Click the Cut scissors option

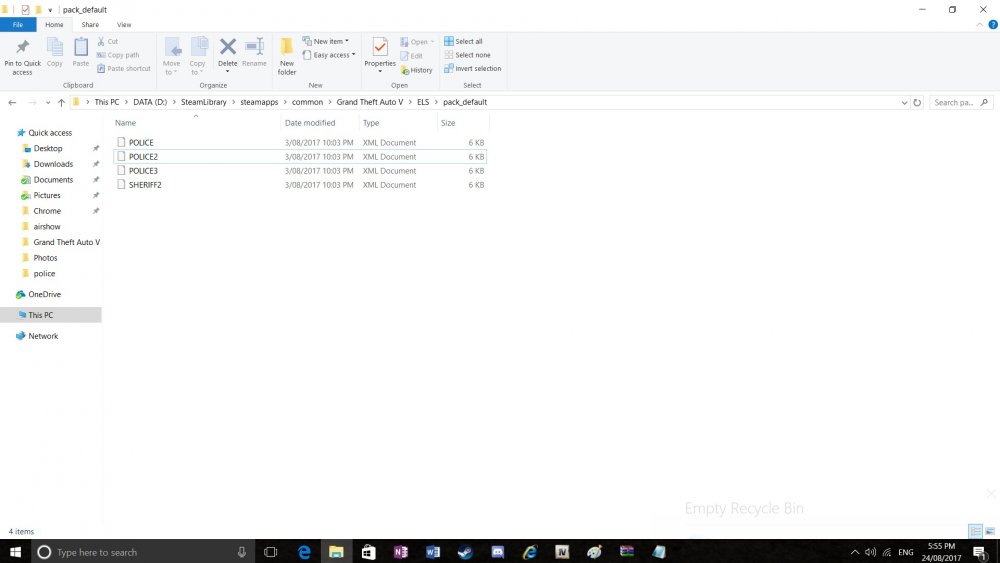(x=108, y=41)
